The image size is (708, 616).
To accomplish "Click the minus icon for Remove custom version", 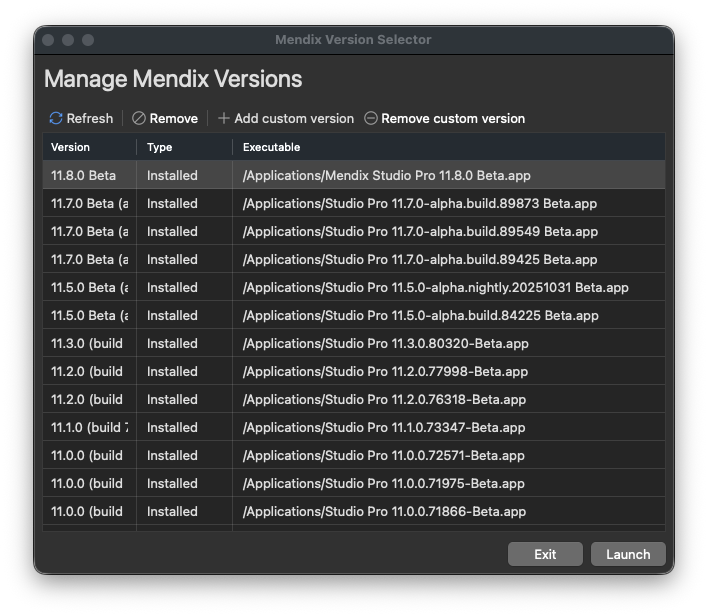I will [x=371, y=118].
